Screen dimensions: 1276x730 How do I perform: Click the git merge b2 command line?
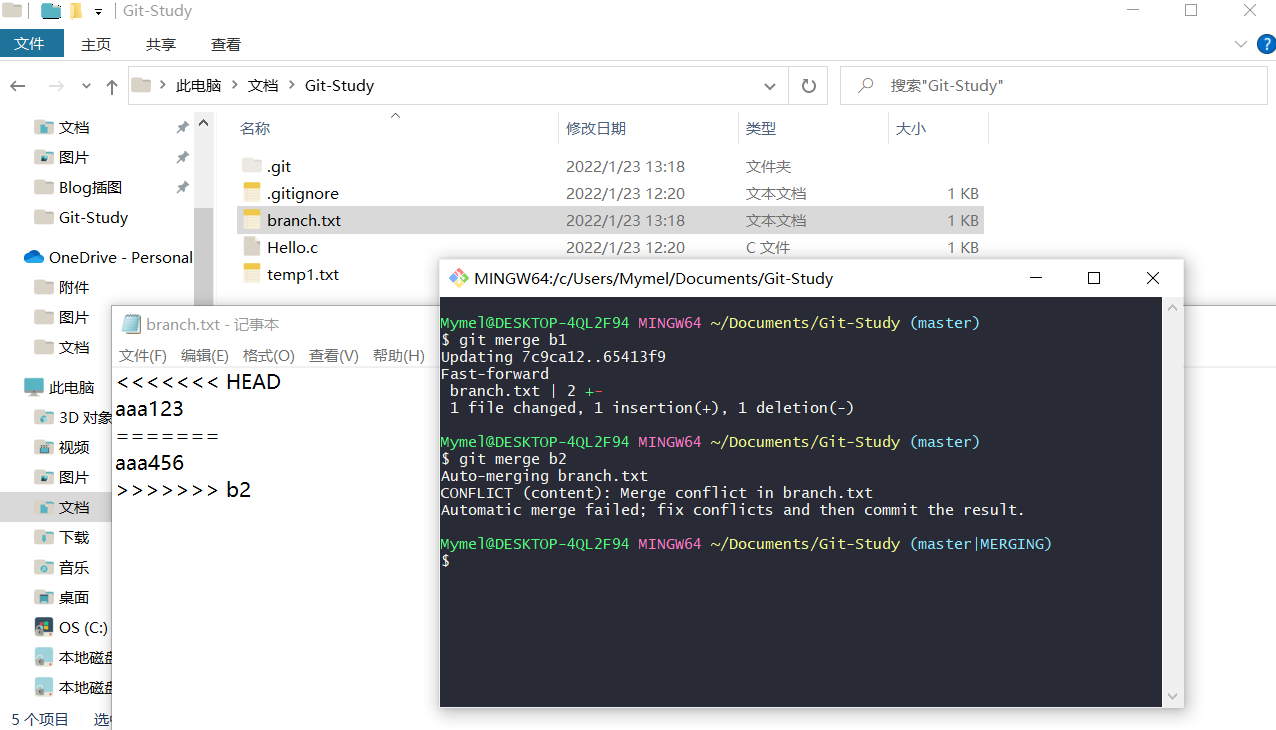[504, 459]
